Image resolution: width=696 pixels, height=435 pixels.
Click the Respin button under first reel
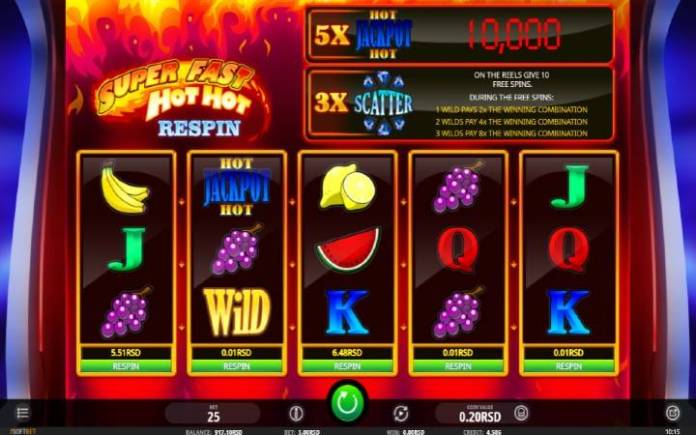[126, 366]
